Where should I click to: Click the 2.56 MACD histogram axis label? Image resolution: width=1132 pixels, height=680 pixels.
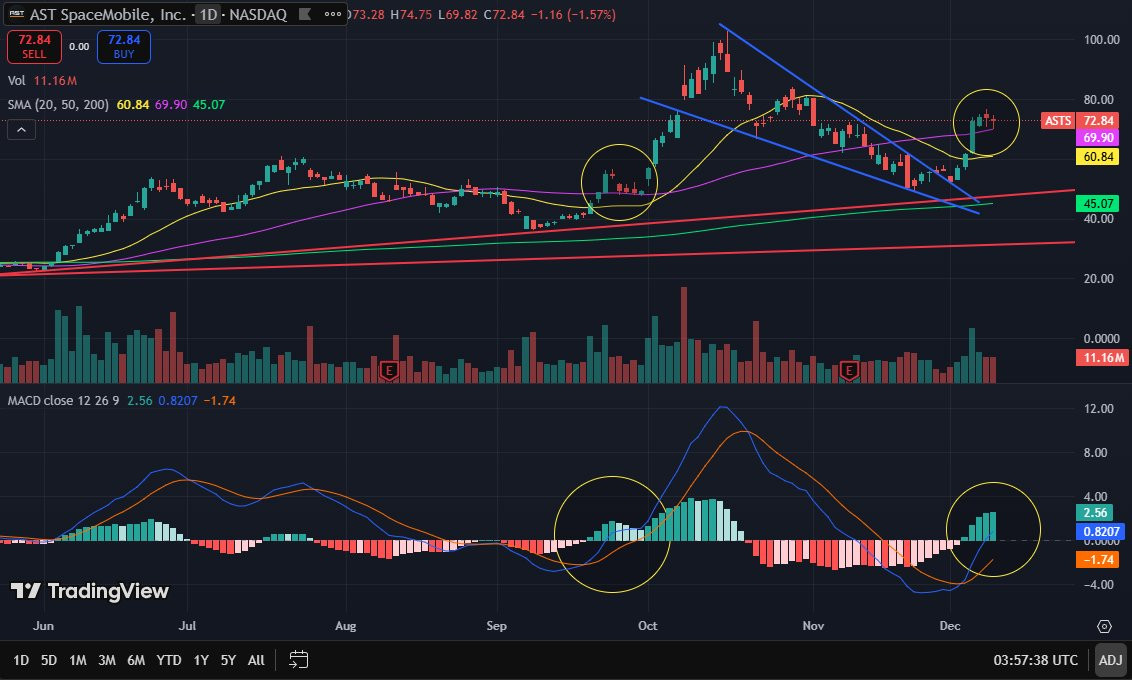click(x=1094, y=513)
